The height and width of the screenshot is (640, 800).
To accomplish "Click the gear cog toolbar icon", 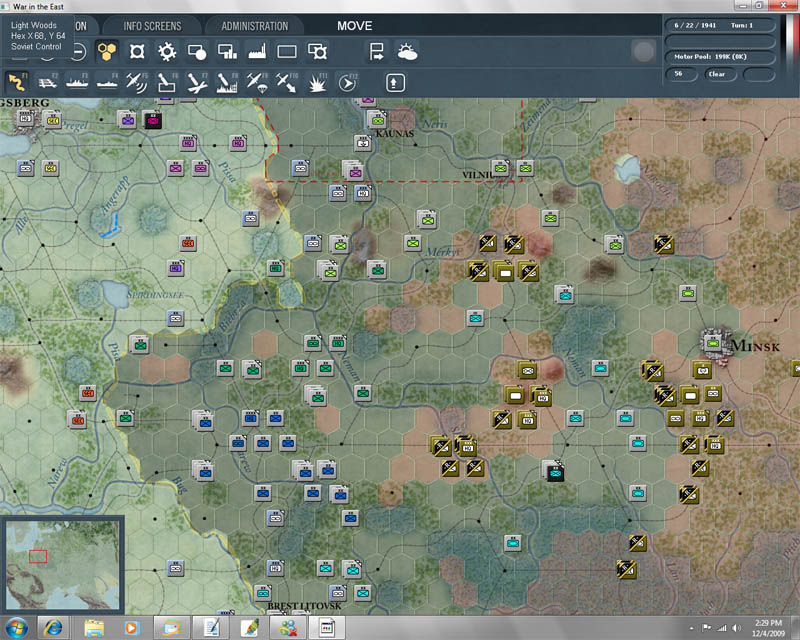I will tap(167, 52).
